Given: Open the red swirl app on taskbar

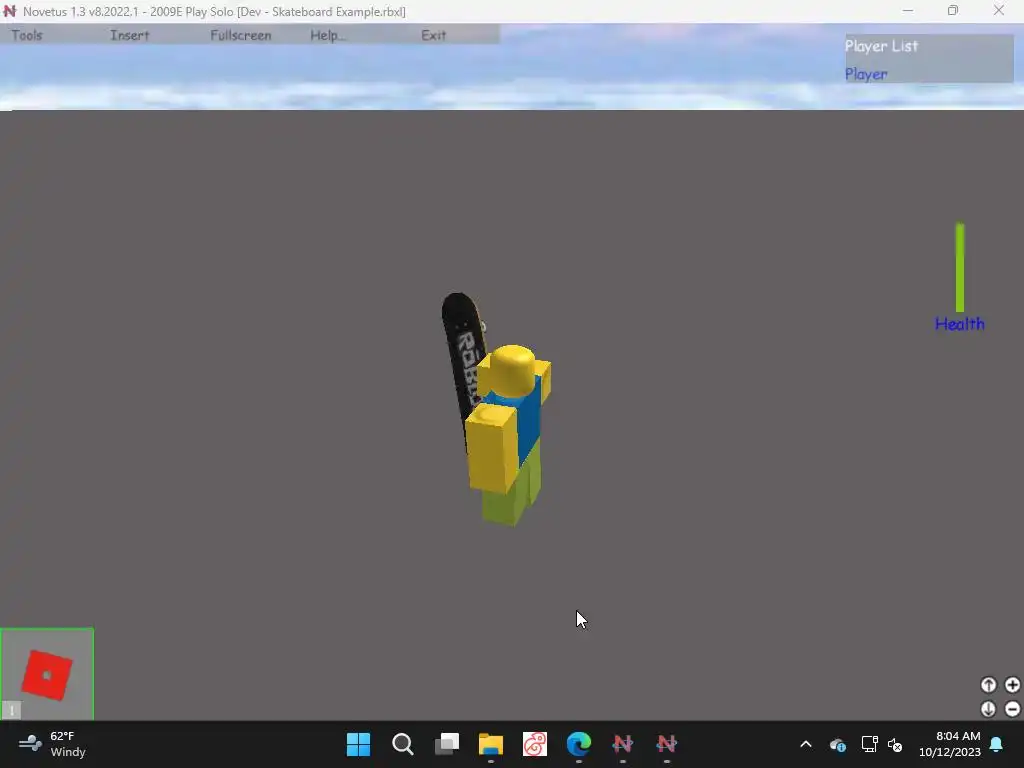Looking at the screenshot, I should [535, 744].
